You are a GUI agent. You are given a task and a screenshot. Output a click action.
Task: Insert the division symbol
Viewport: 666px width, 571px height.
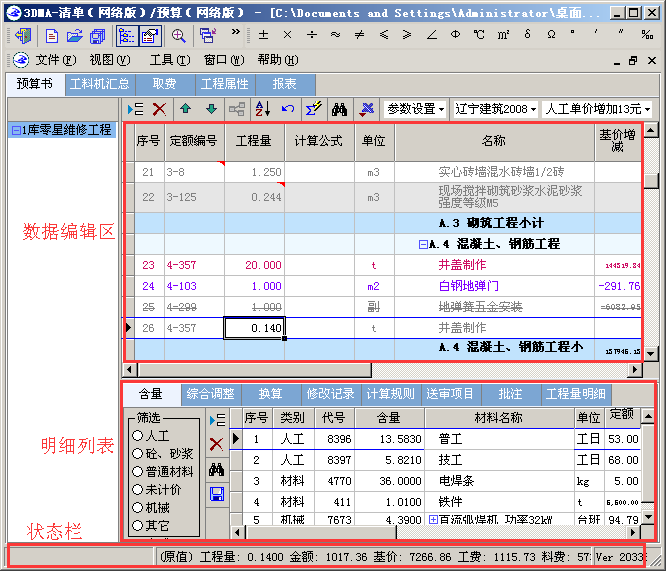tap(312, 35)
